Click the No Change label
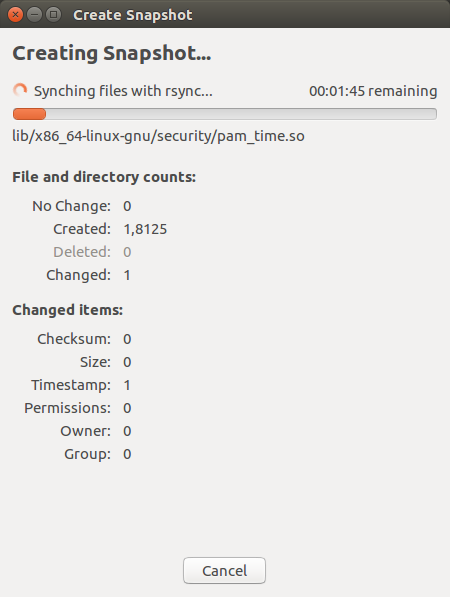The image size is (450, 597). [72, 206]
